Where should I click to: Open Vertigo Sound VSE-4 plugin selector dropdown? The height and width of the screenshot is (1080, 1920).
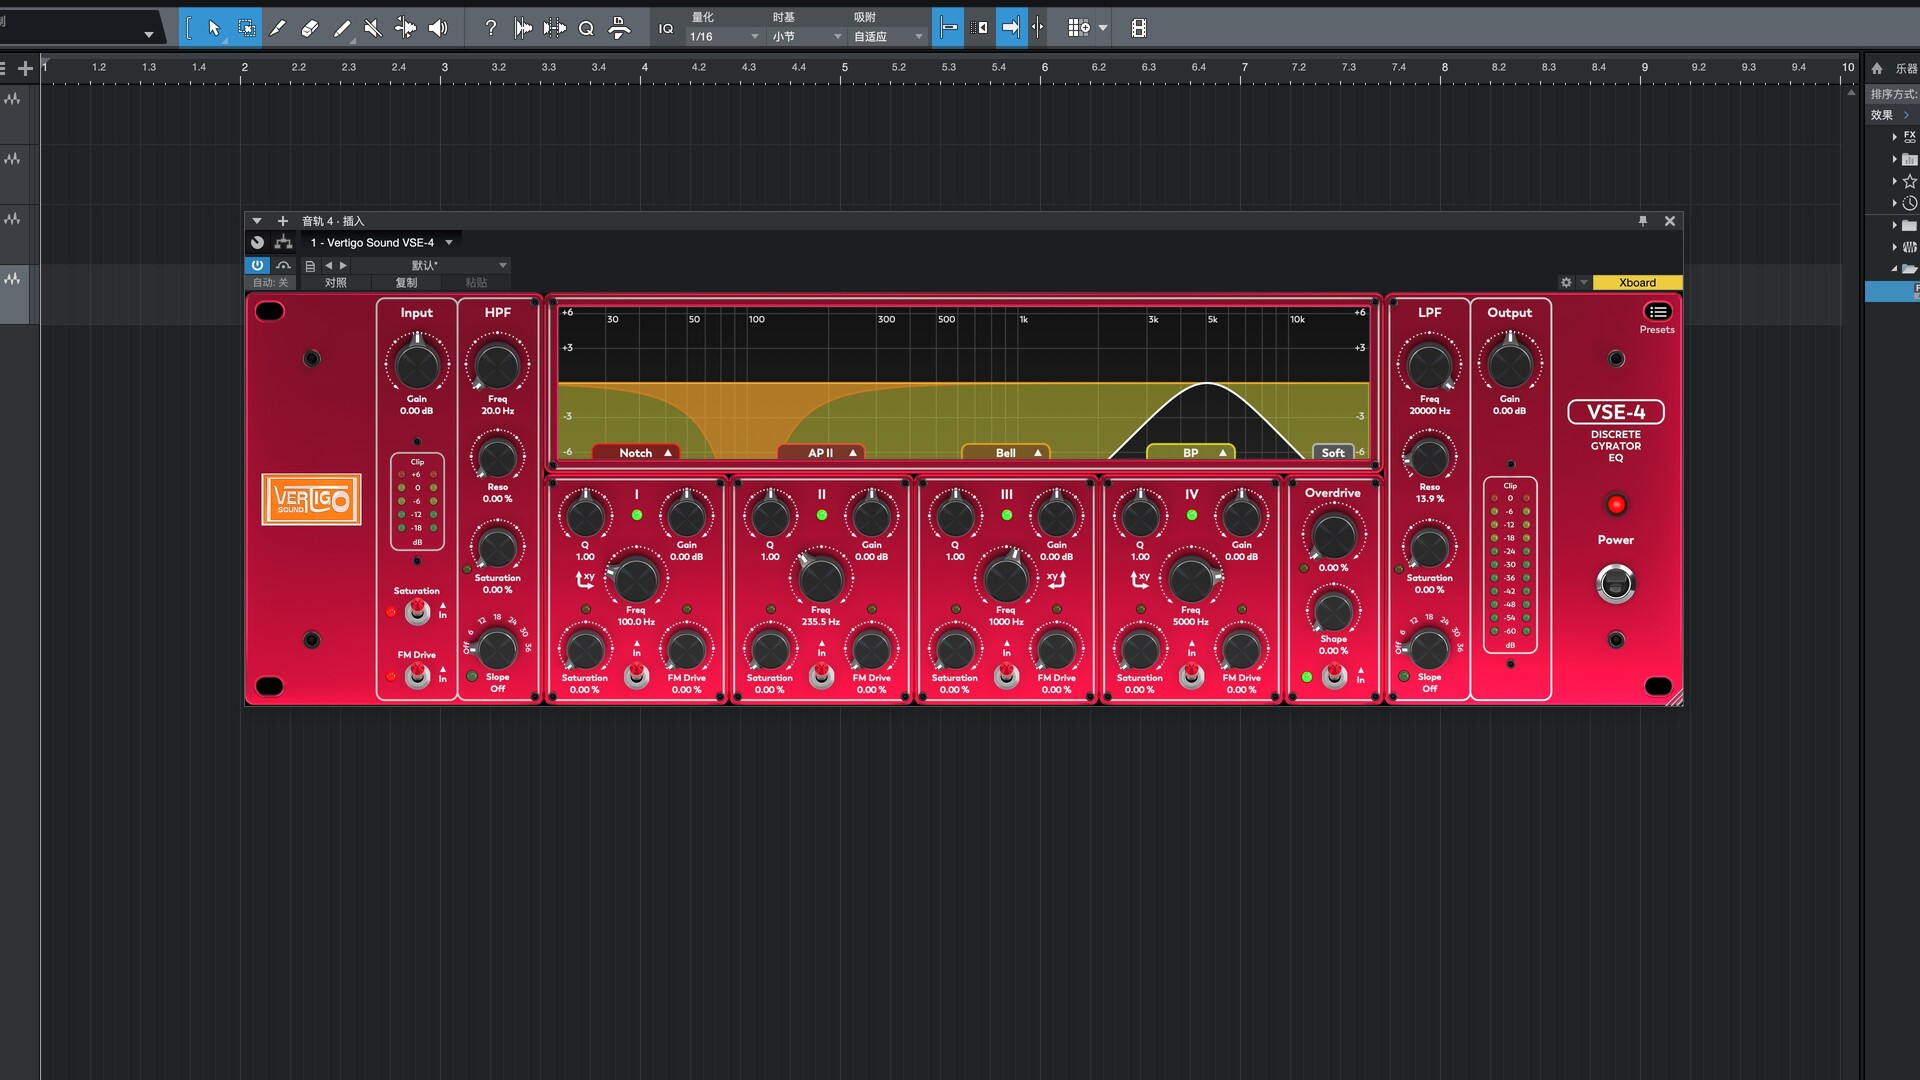point(381,242)
